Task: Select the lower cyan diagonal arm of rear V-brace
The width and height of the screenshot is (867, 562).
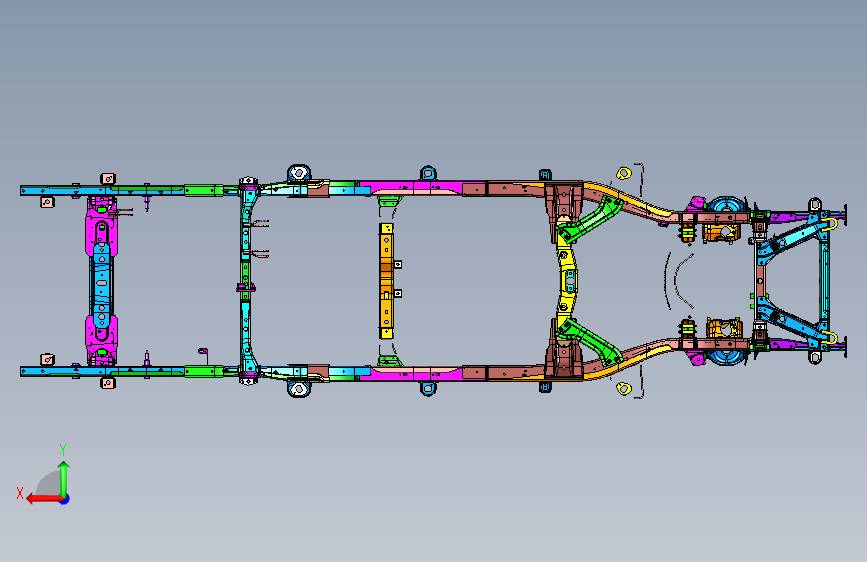Action: point(792,322)
